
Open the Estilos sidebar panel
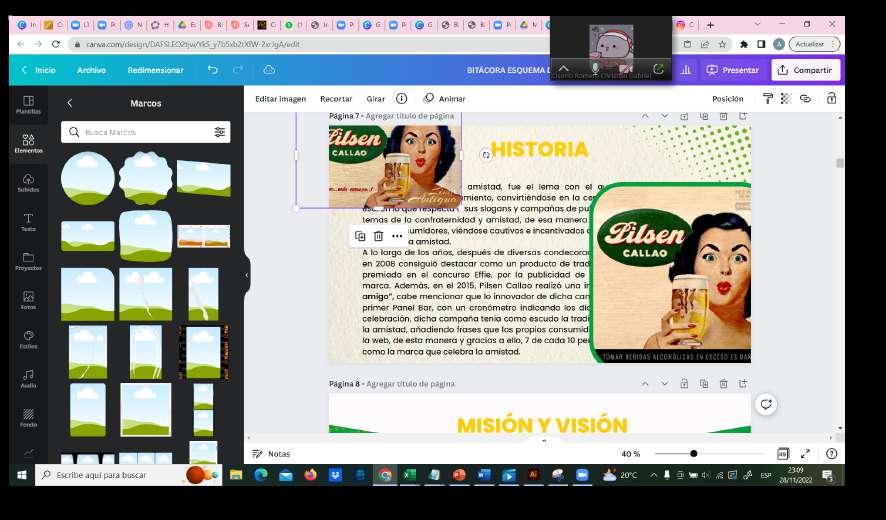(28, 339)
